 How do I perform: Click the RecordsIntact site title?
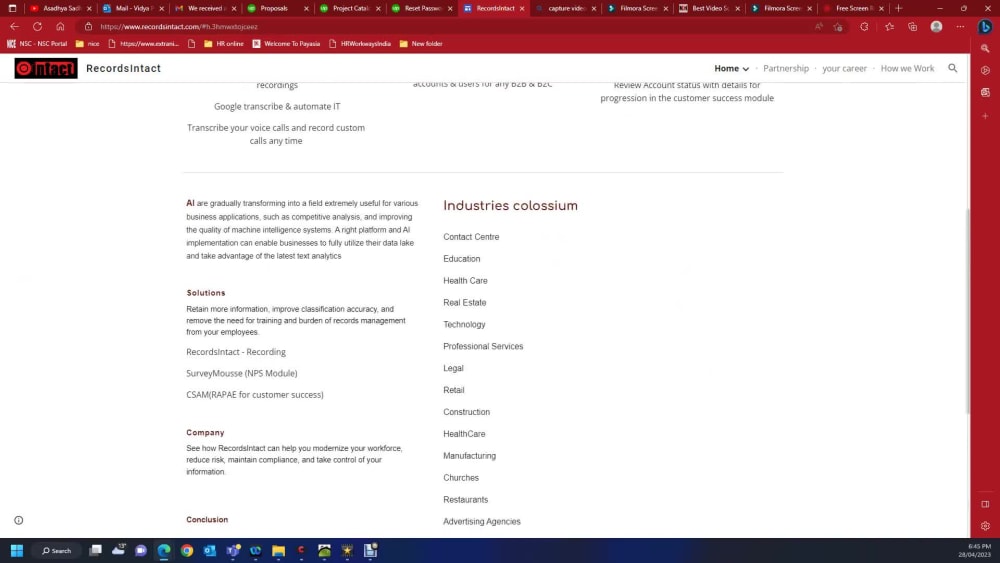[123, 68]
